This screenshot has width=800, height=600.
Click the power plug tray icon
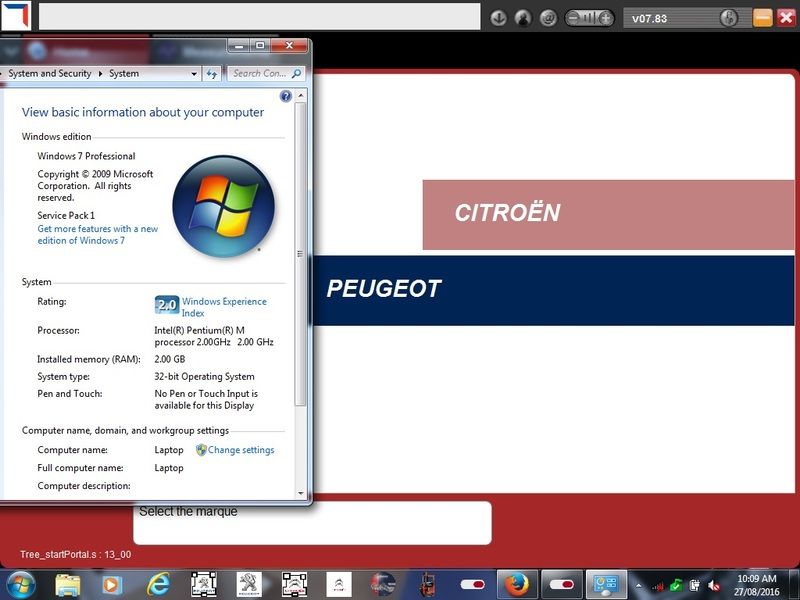694,586
